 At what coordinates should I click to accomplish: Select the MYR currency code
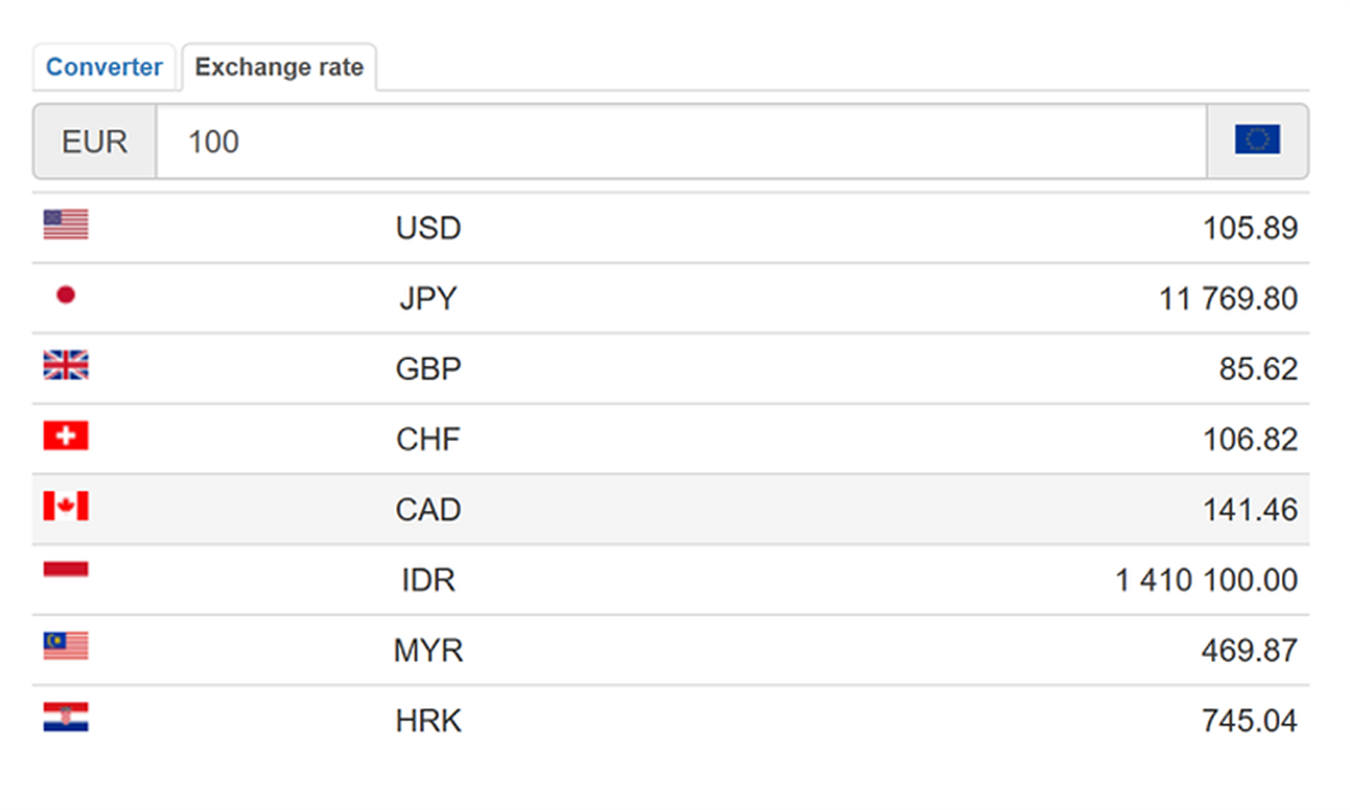coord(428,651)
